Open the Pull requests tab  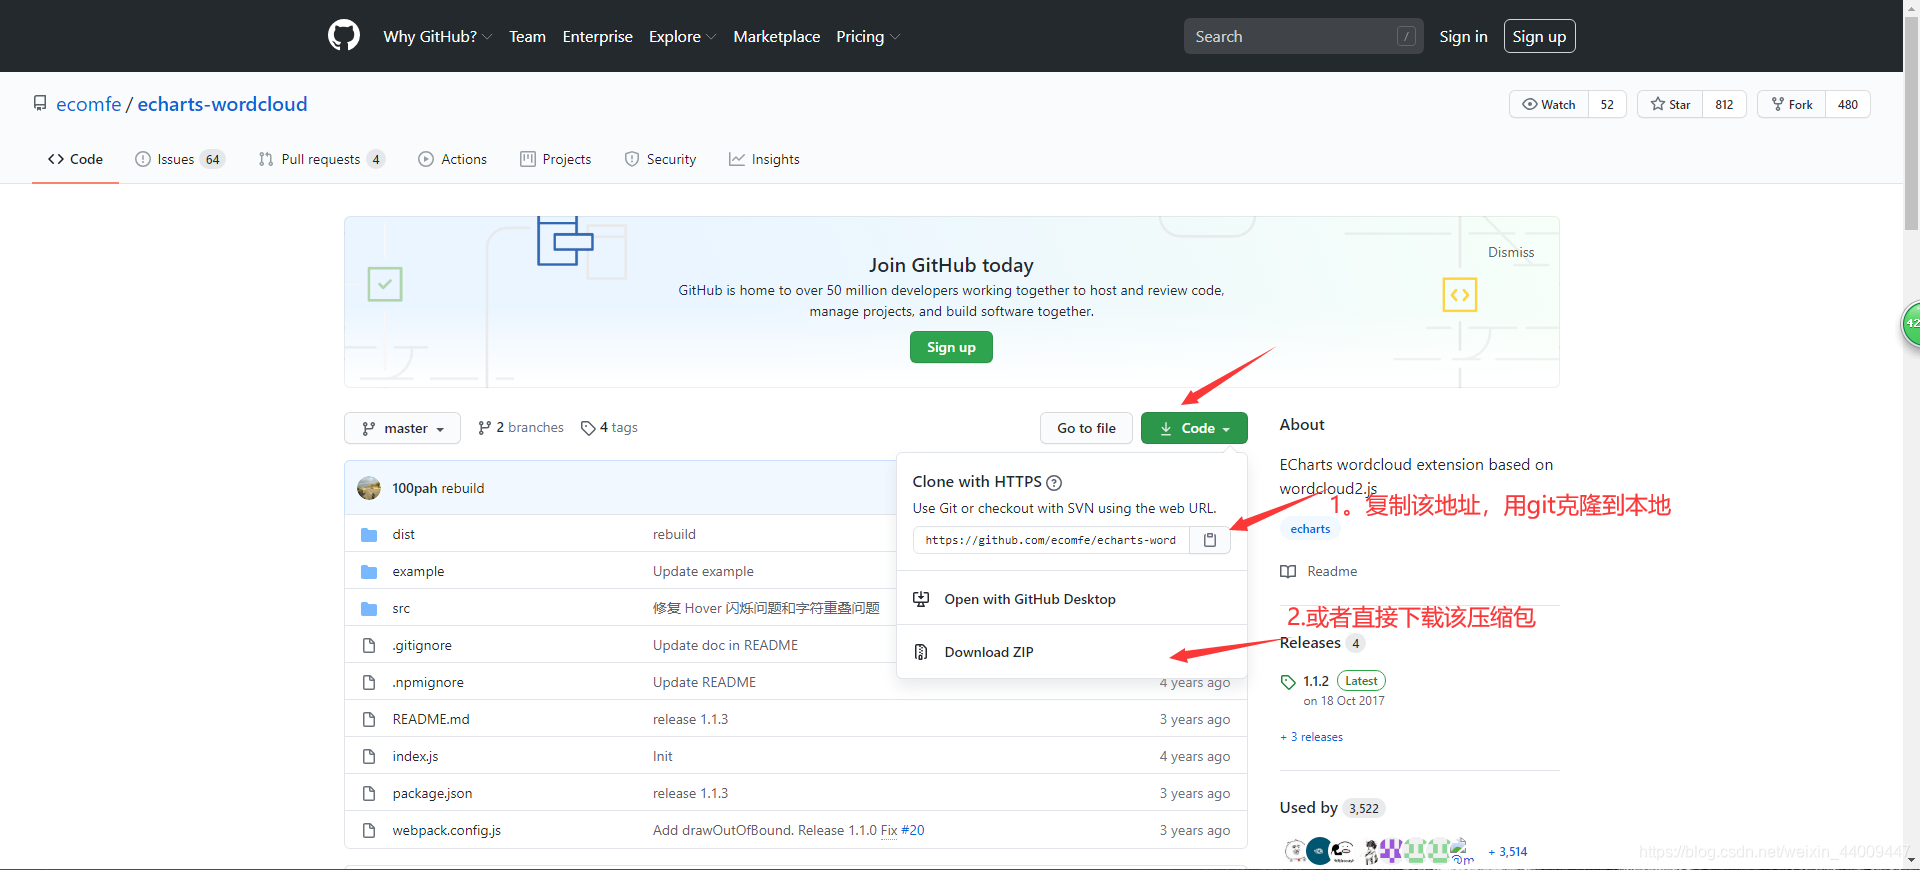tap(321, 159)
